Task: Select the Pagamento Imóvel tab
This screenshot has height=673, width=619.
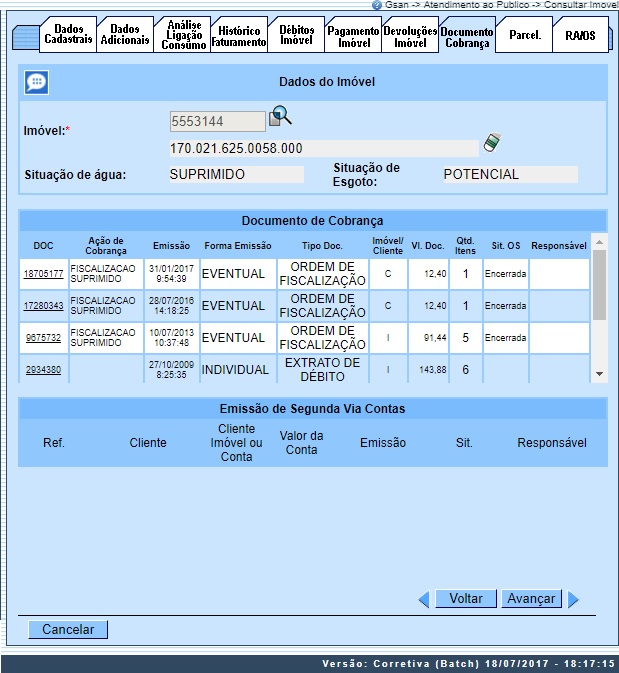Action: (x=353, y=35)
